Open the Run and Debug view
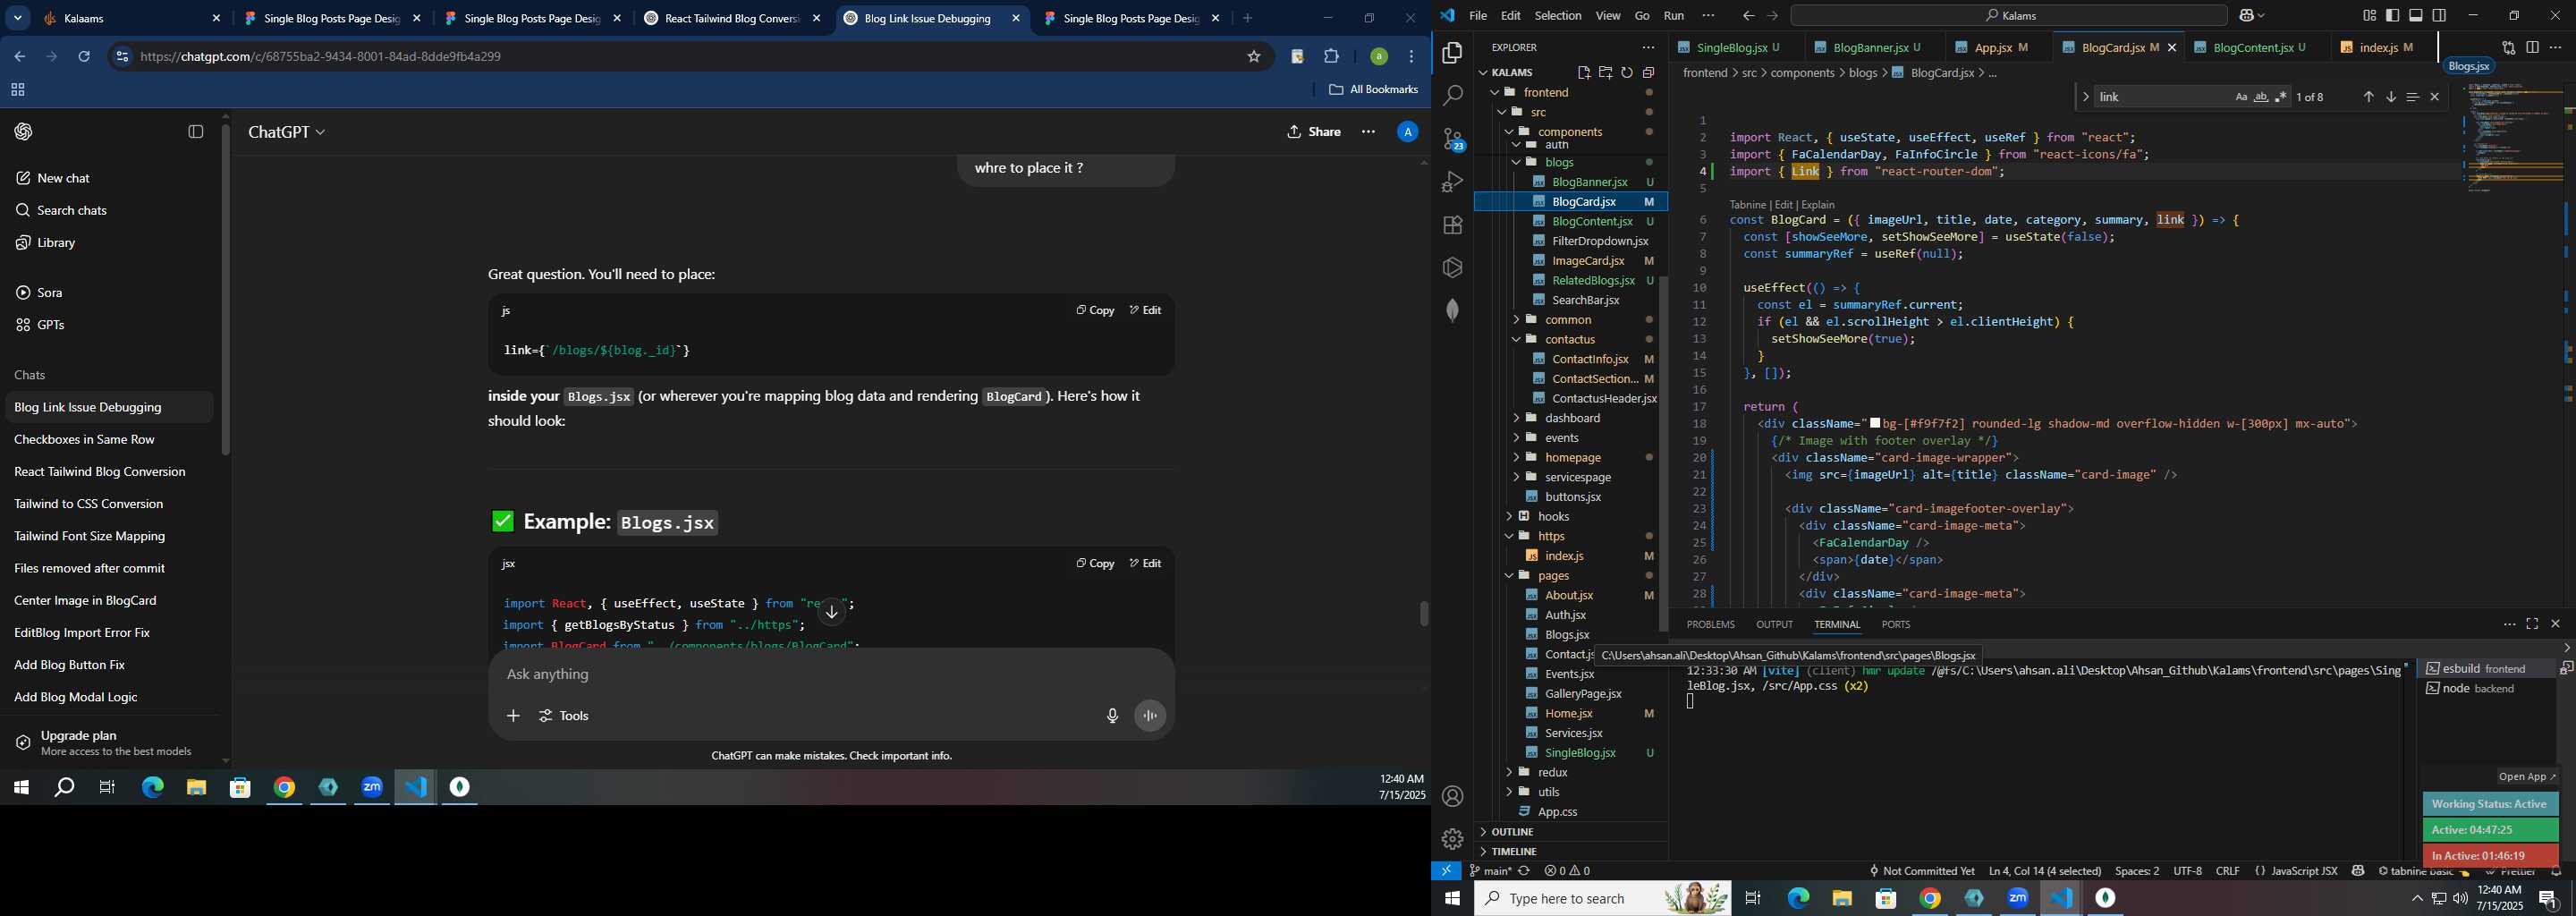The height and width of the screenshot is (916, 2576). [x=1452, y=182]
